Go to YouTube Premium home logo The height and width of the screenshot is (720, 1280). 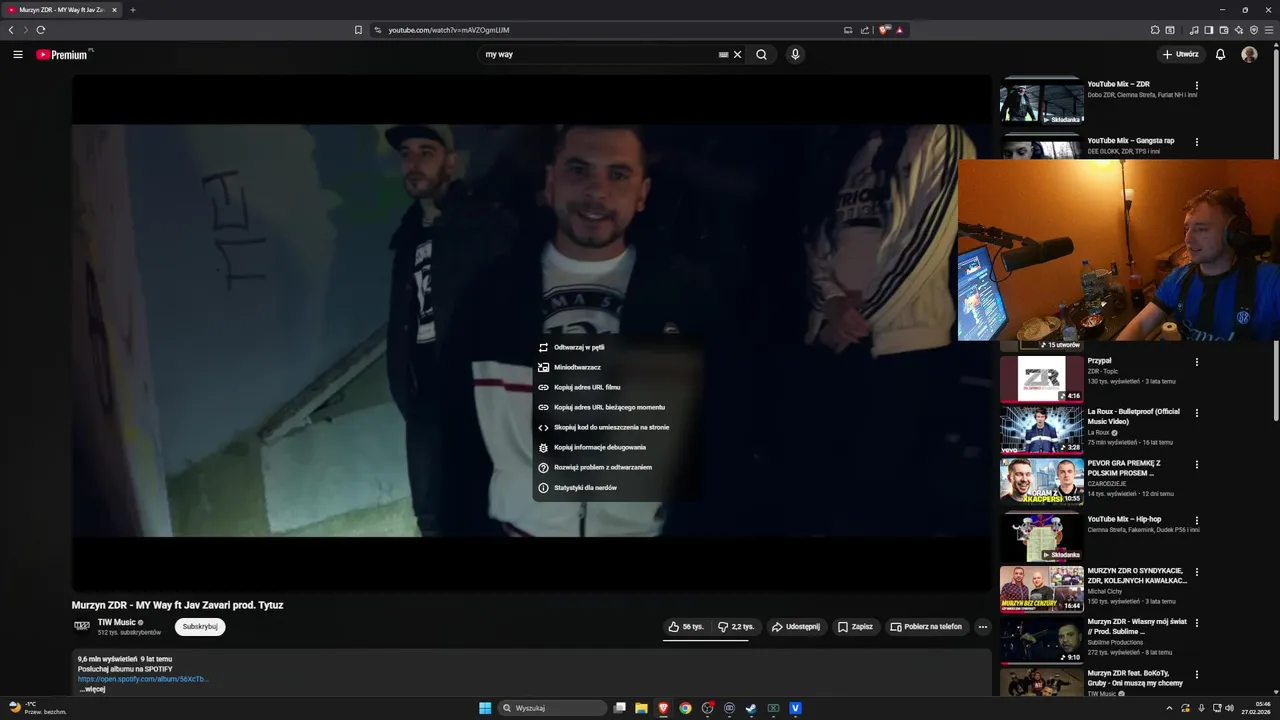(62, 55)
